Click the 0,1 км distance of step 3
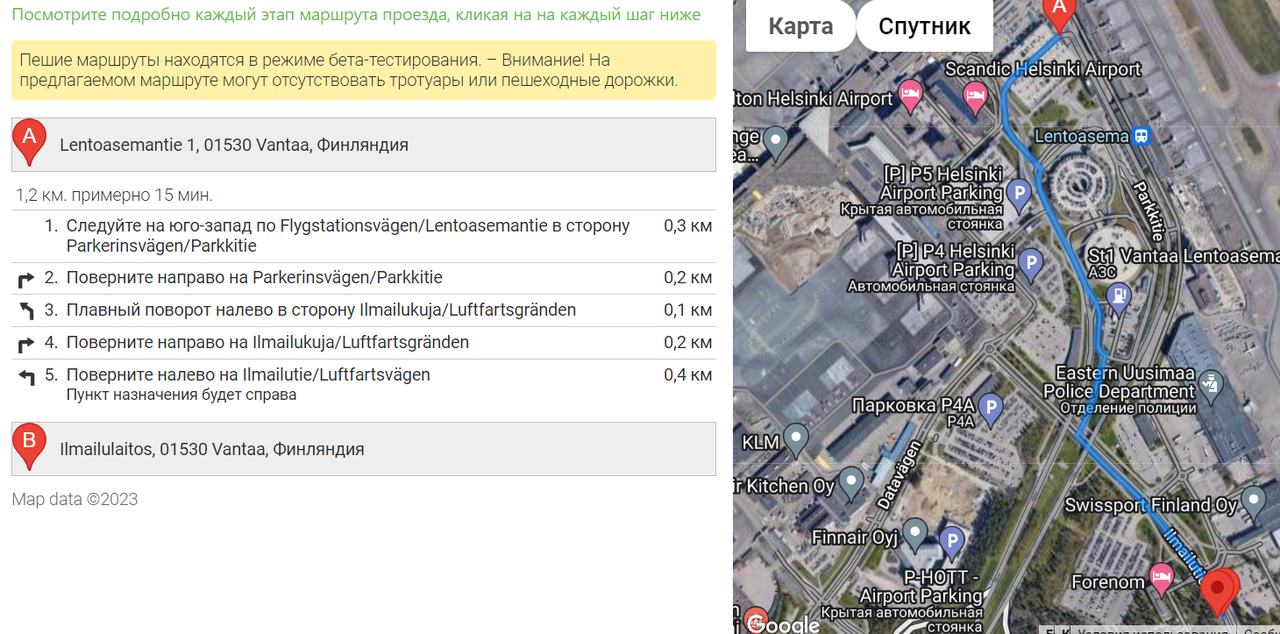The height and width of the screenshot is (634, 1280). 688,310
